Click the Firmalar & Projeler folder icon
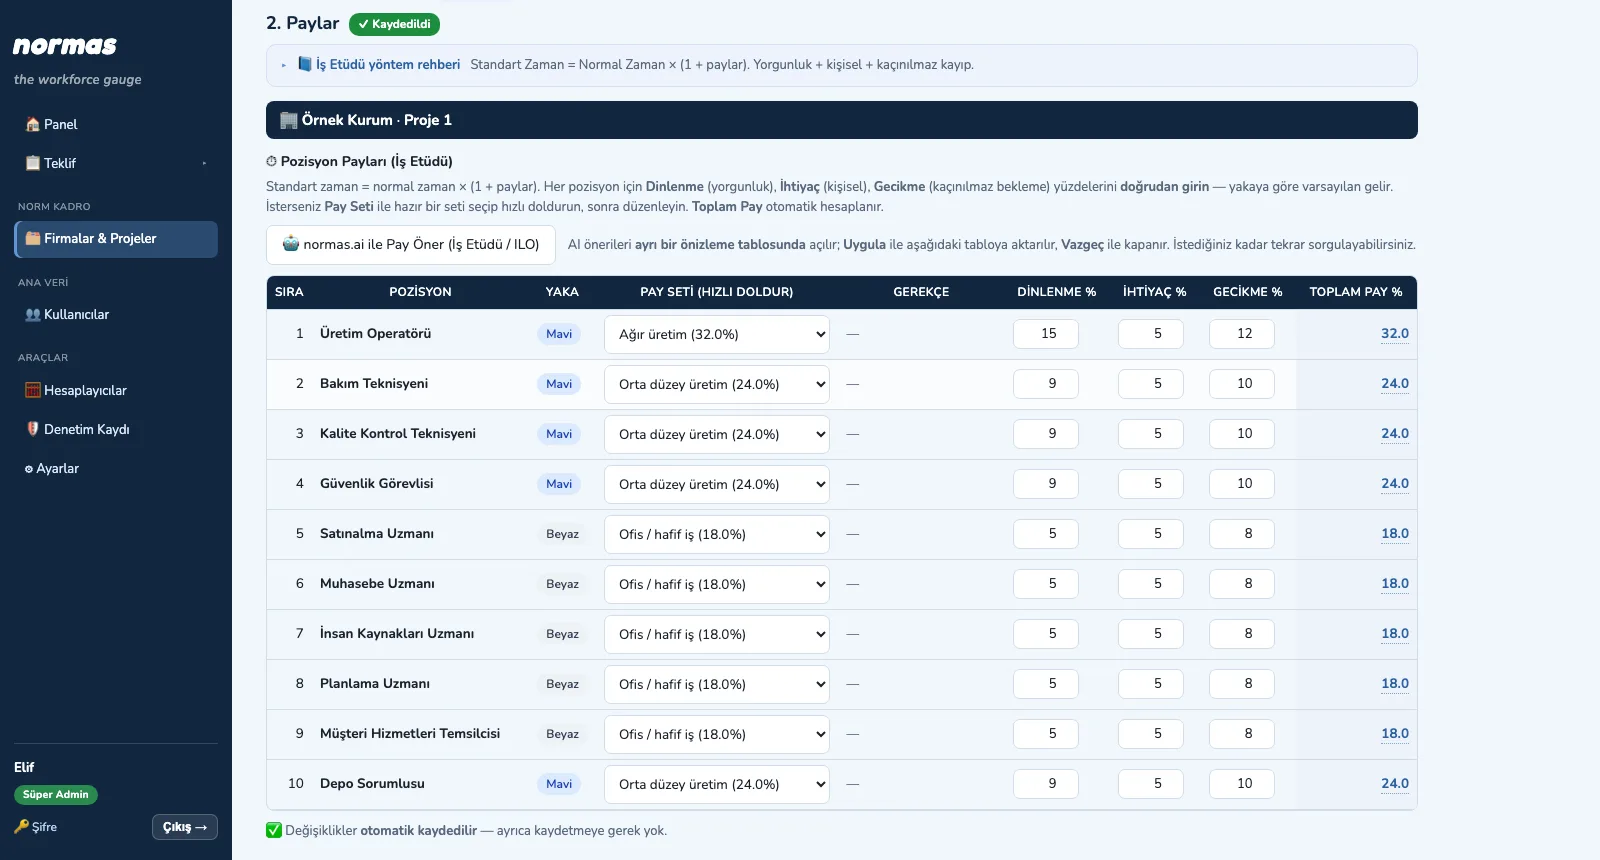The image size is (1600, 860). point(33,239)
